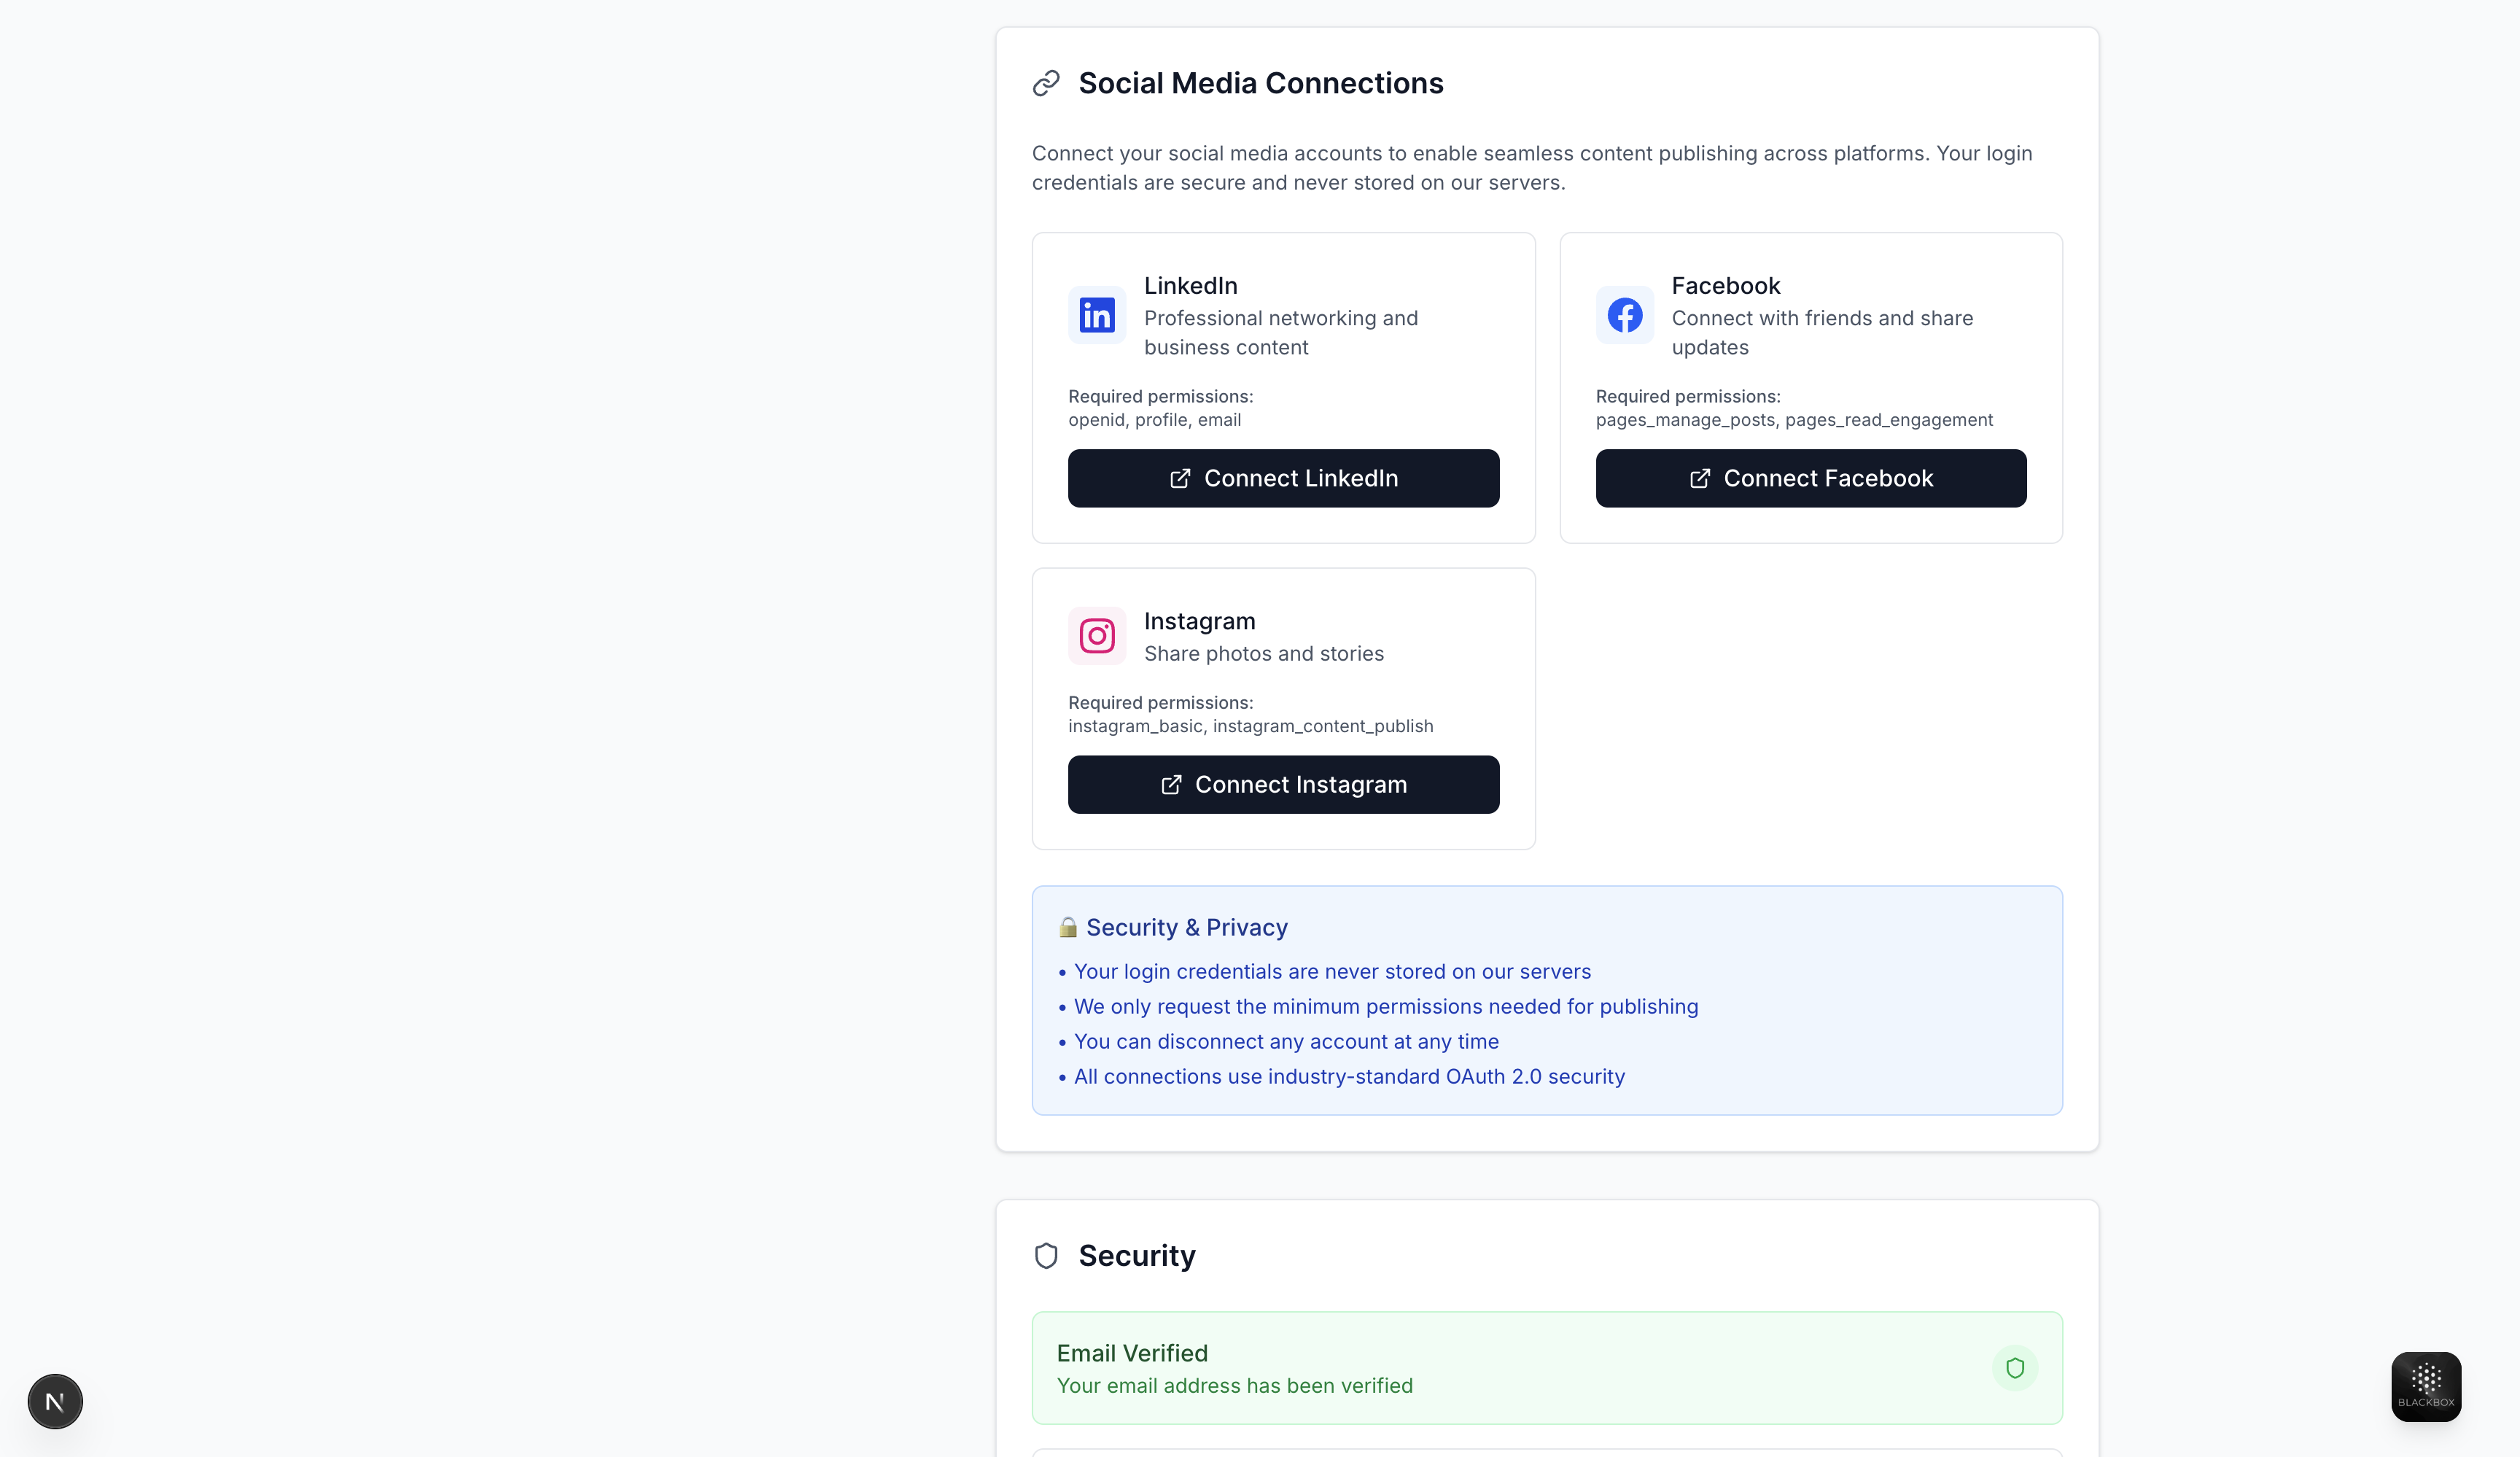Click the Facebook logo icon

[x=1623, y=315]
